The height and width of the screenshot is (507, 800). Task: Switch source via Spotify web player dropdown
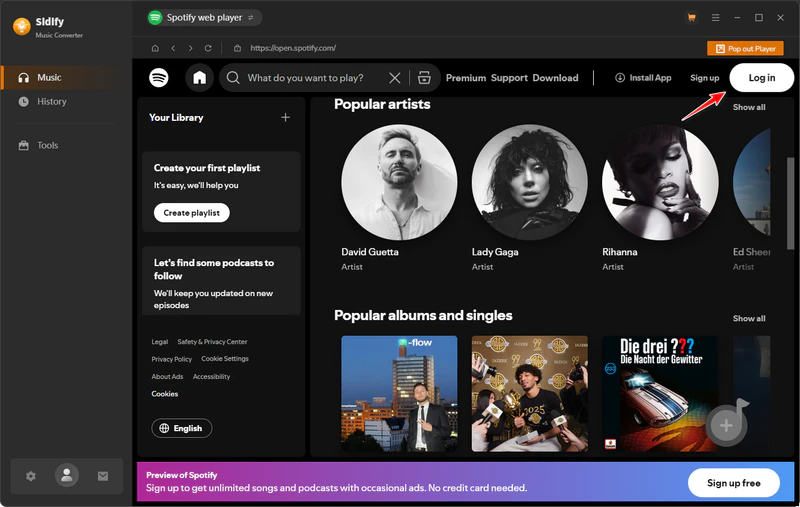[205, 17]
